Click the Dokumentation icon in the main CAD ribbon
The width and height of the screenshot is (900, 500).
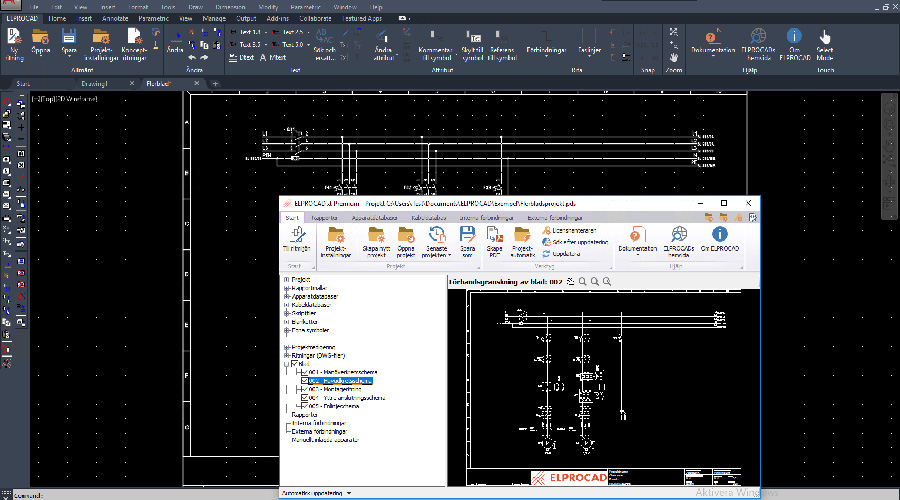pyautogui.click(x=713, y=37)
